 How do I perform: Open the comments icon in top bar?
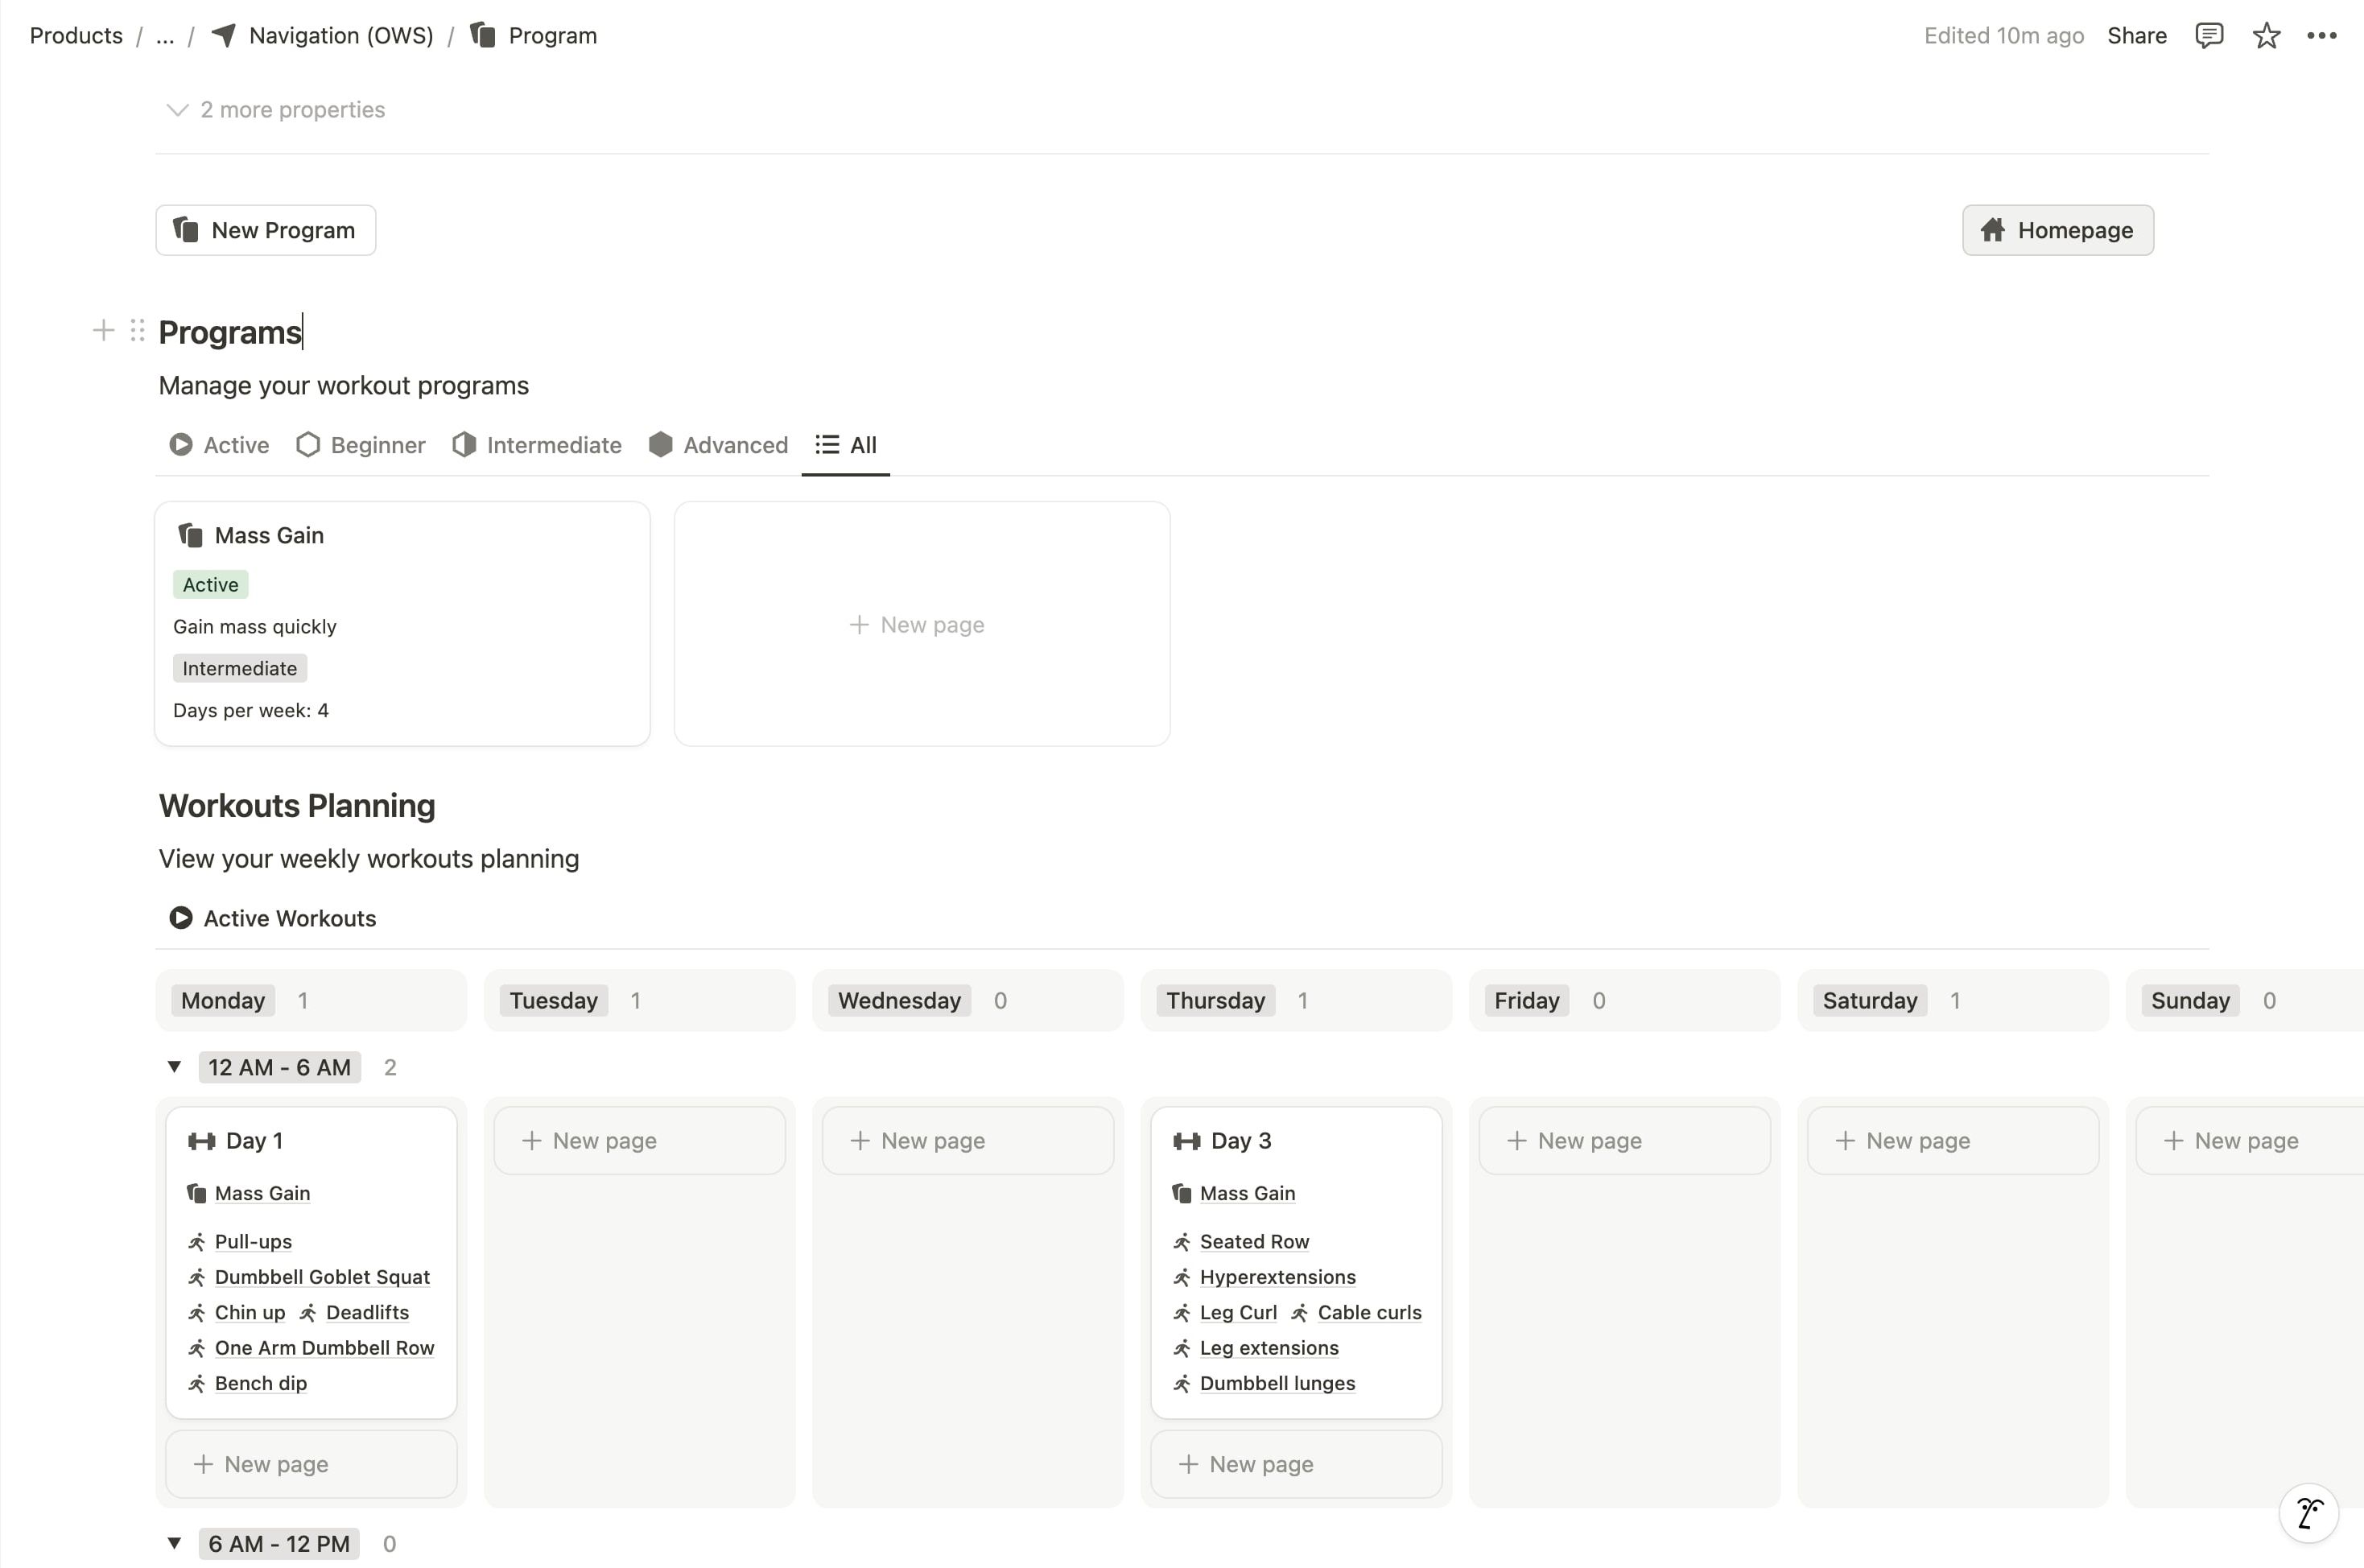pyautogui.click(x=2208, y=36)
